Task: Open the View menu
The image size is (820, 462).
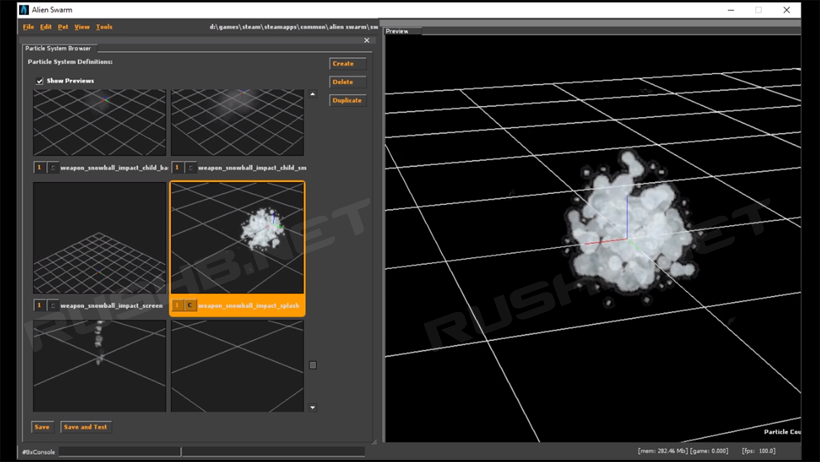Action: click(x=82, y=27)
